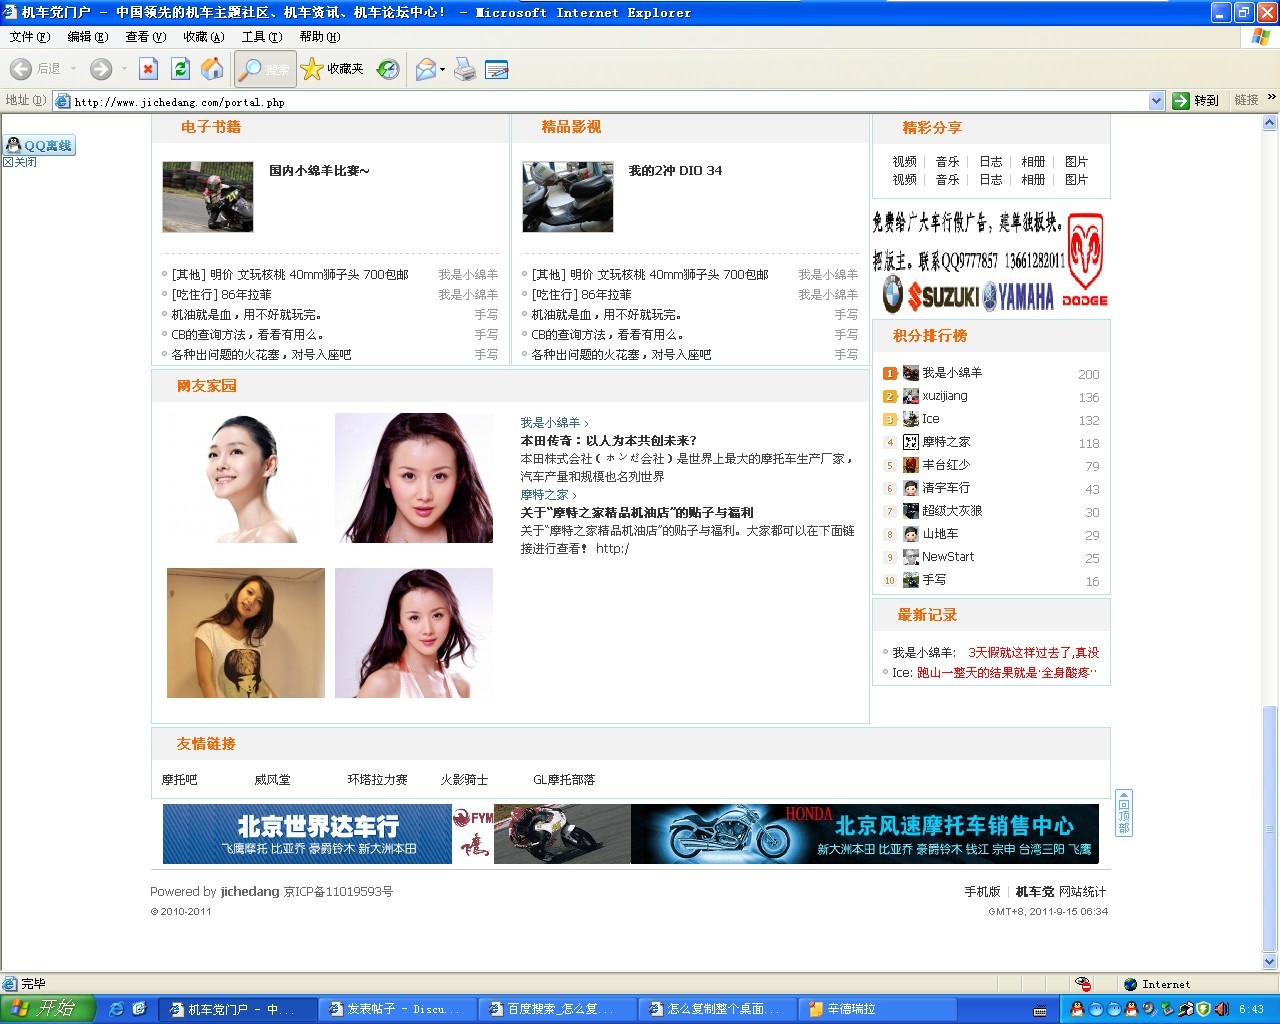
Task: Click the Suzuki Yamaha Dodge ad banner
Action: (x=990, y=262)
